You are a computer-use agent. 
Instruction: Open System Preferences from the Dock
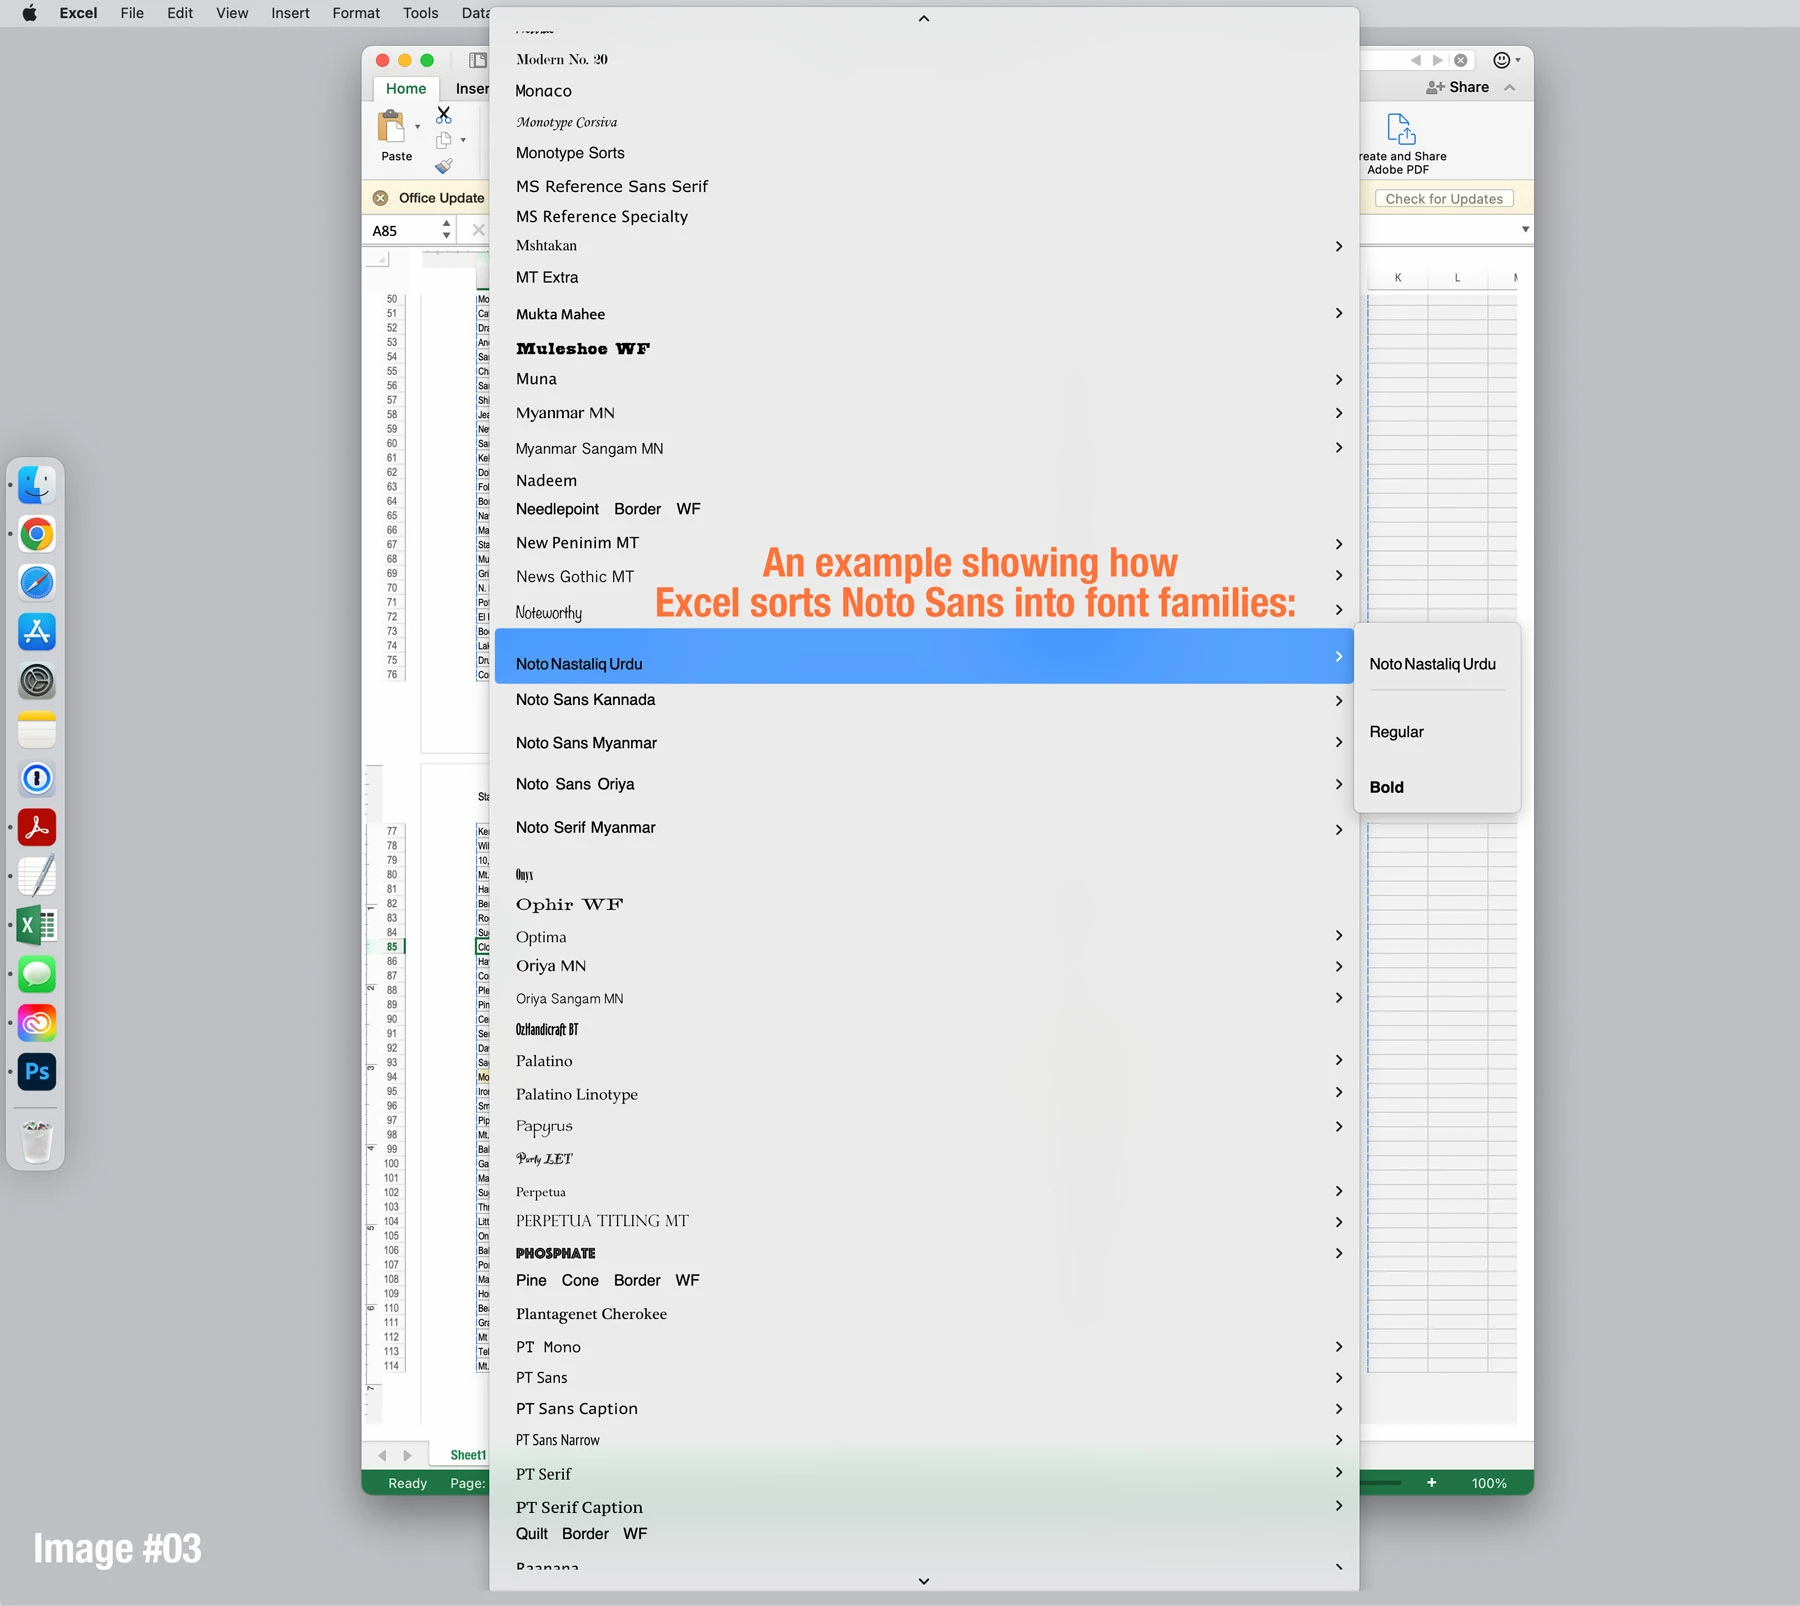coord(37,681)
